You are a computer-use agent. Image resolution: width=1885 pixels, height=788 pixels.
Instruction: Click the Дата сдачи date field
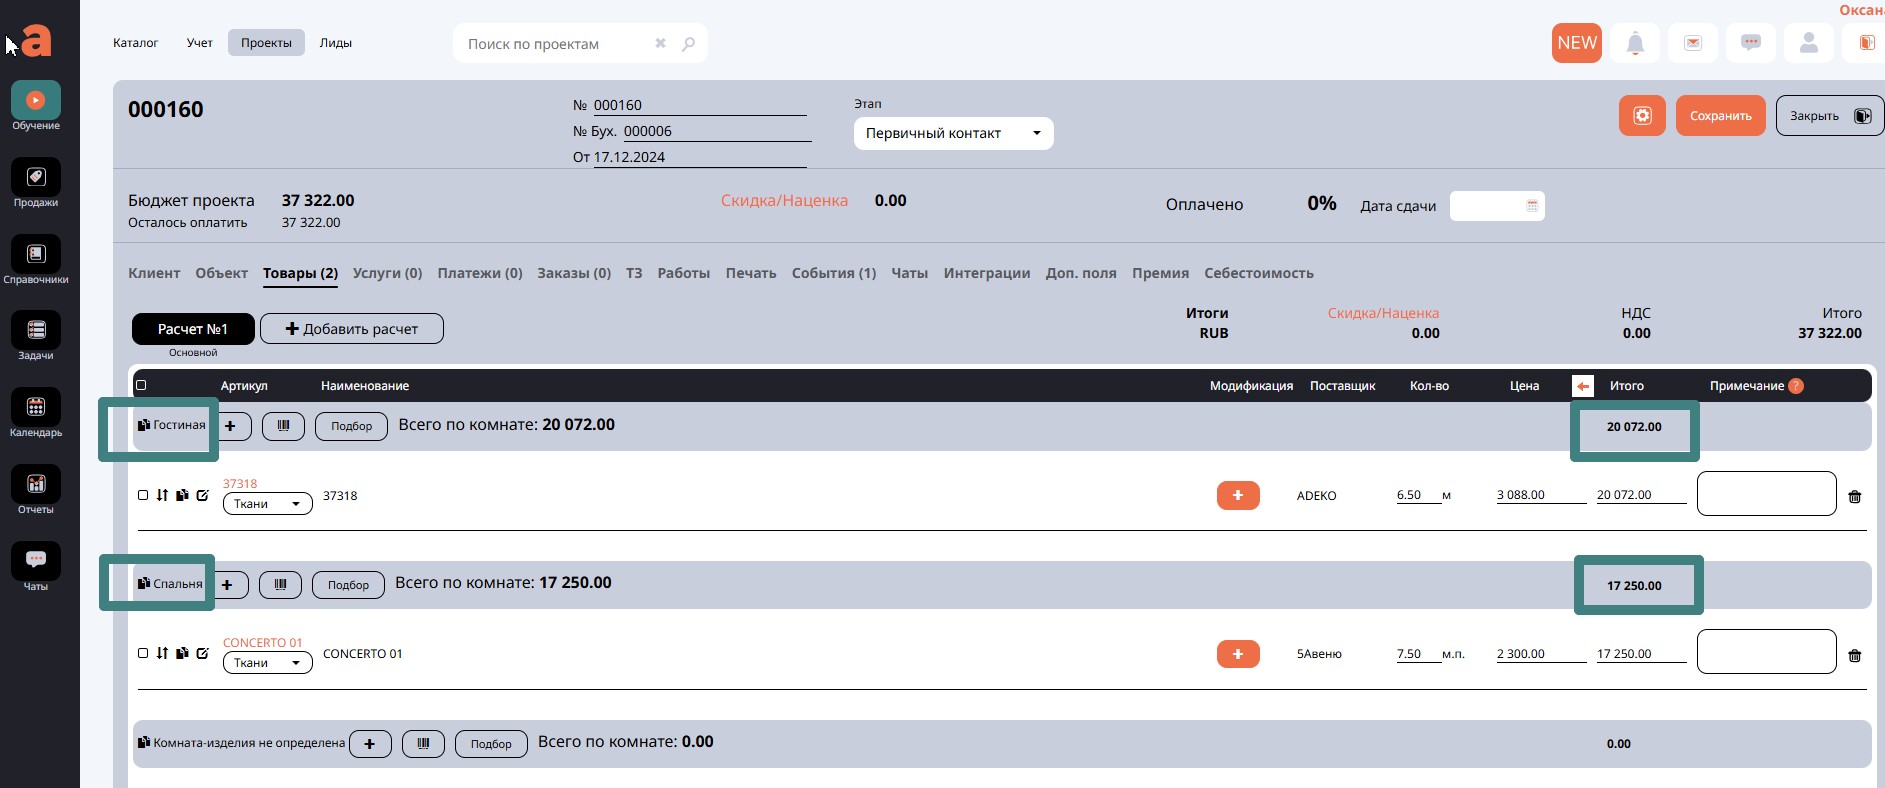tap(1496, 206)
